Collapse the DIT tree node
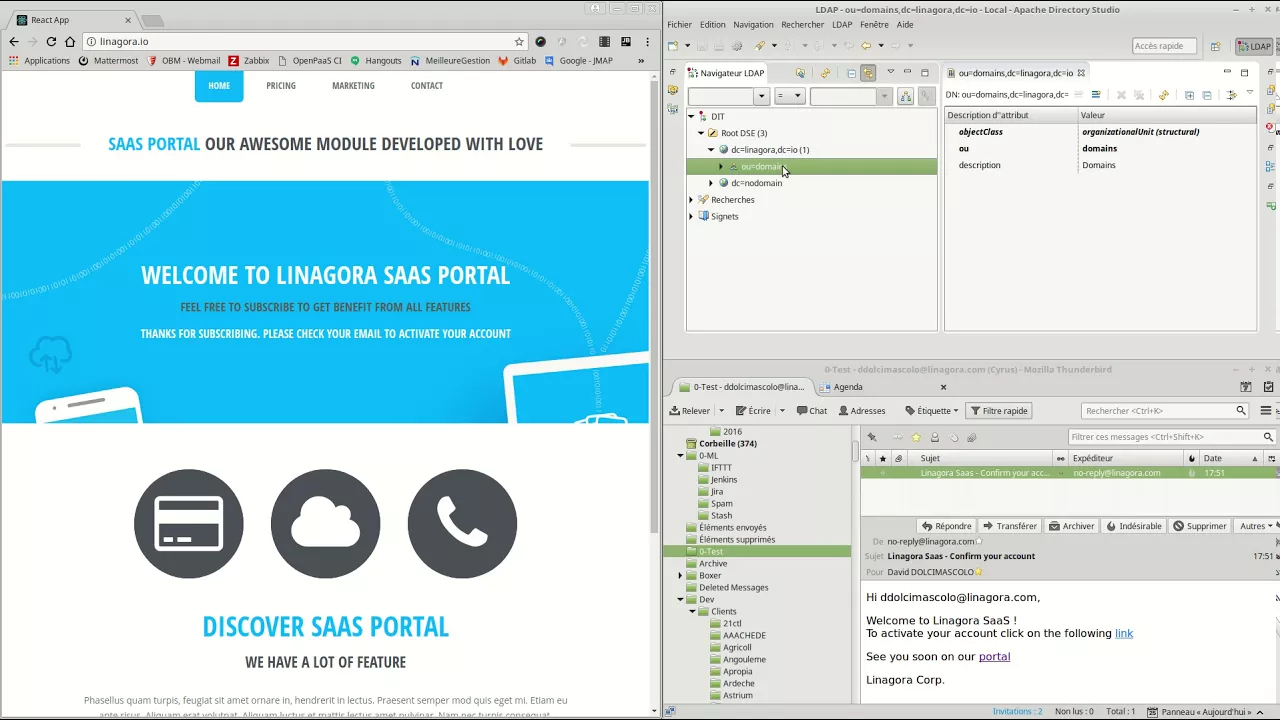1280x720 pixels. 691,117
